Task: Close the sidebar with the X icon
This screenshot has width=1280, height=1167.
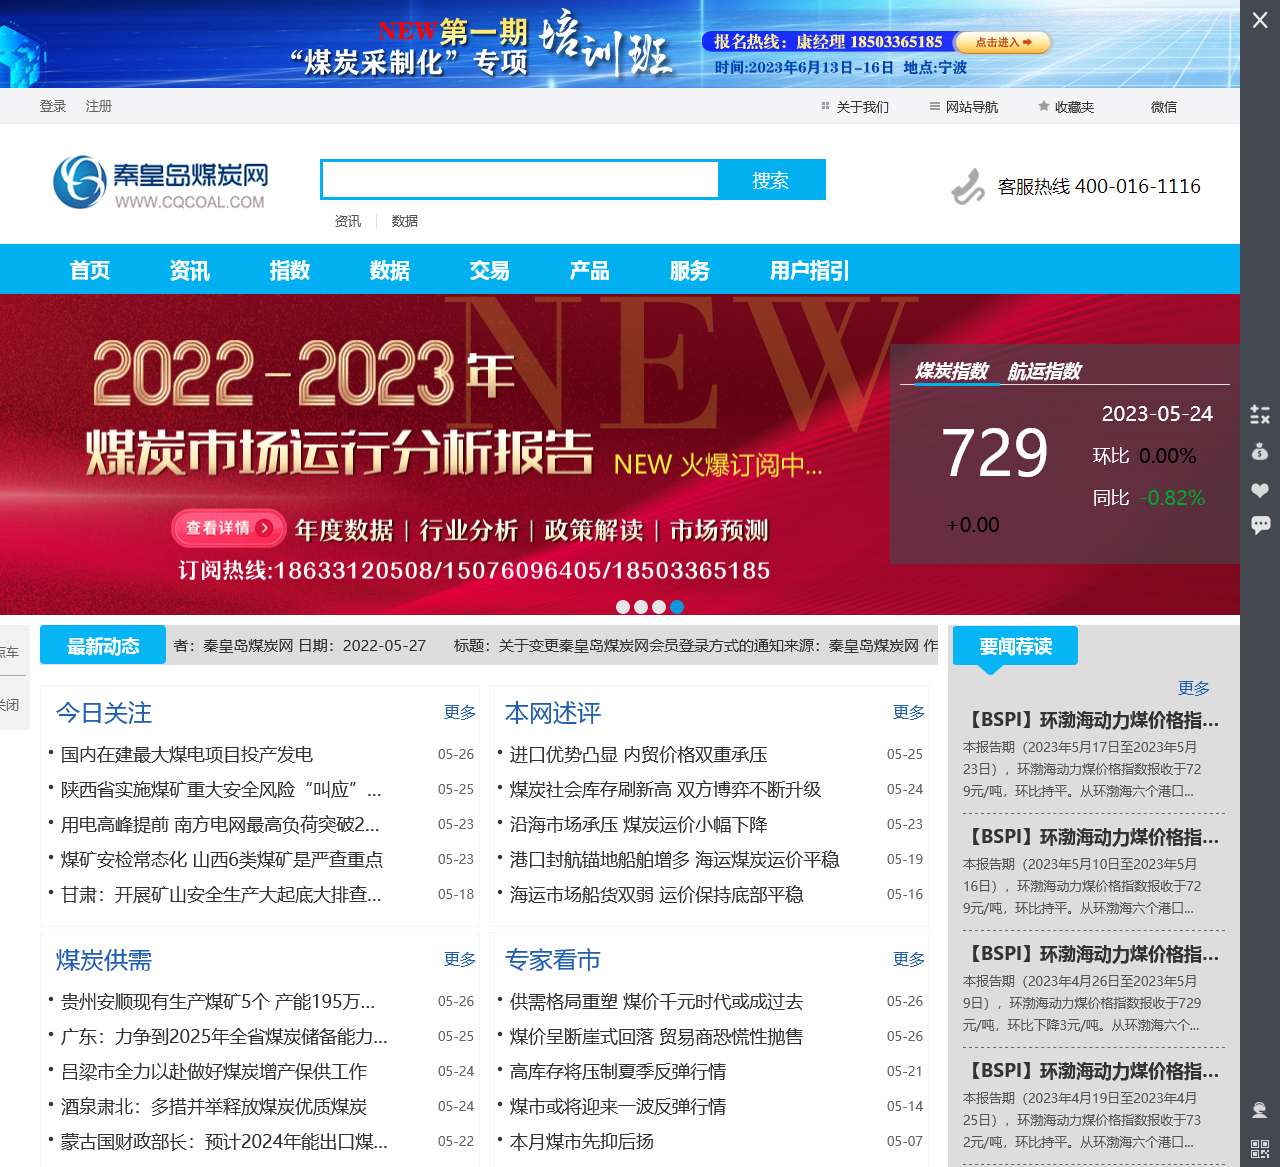Action: pos(1260,20)
